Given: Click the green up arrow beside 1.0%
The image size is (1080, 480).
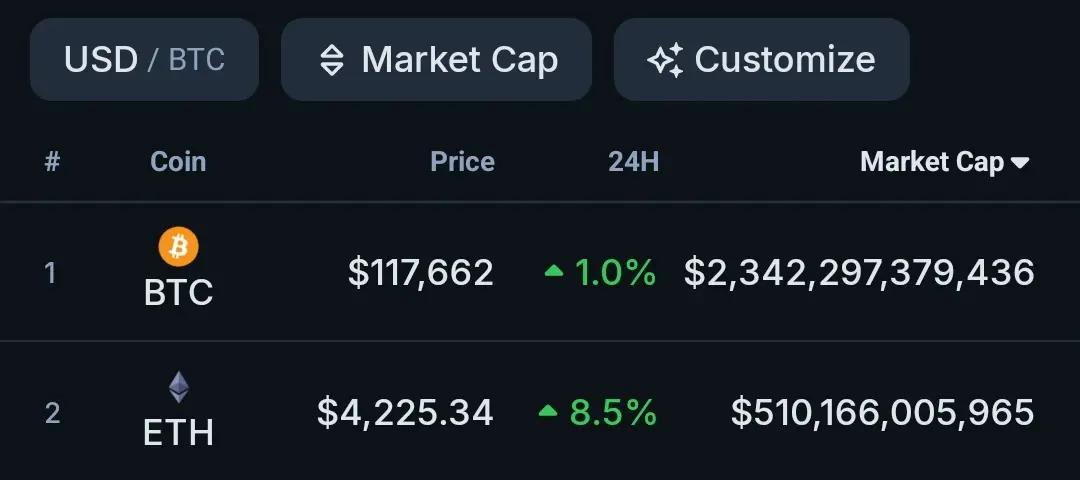Looking at the screenshot, I should (x=554, y=271).
